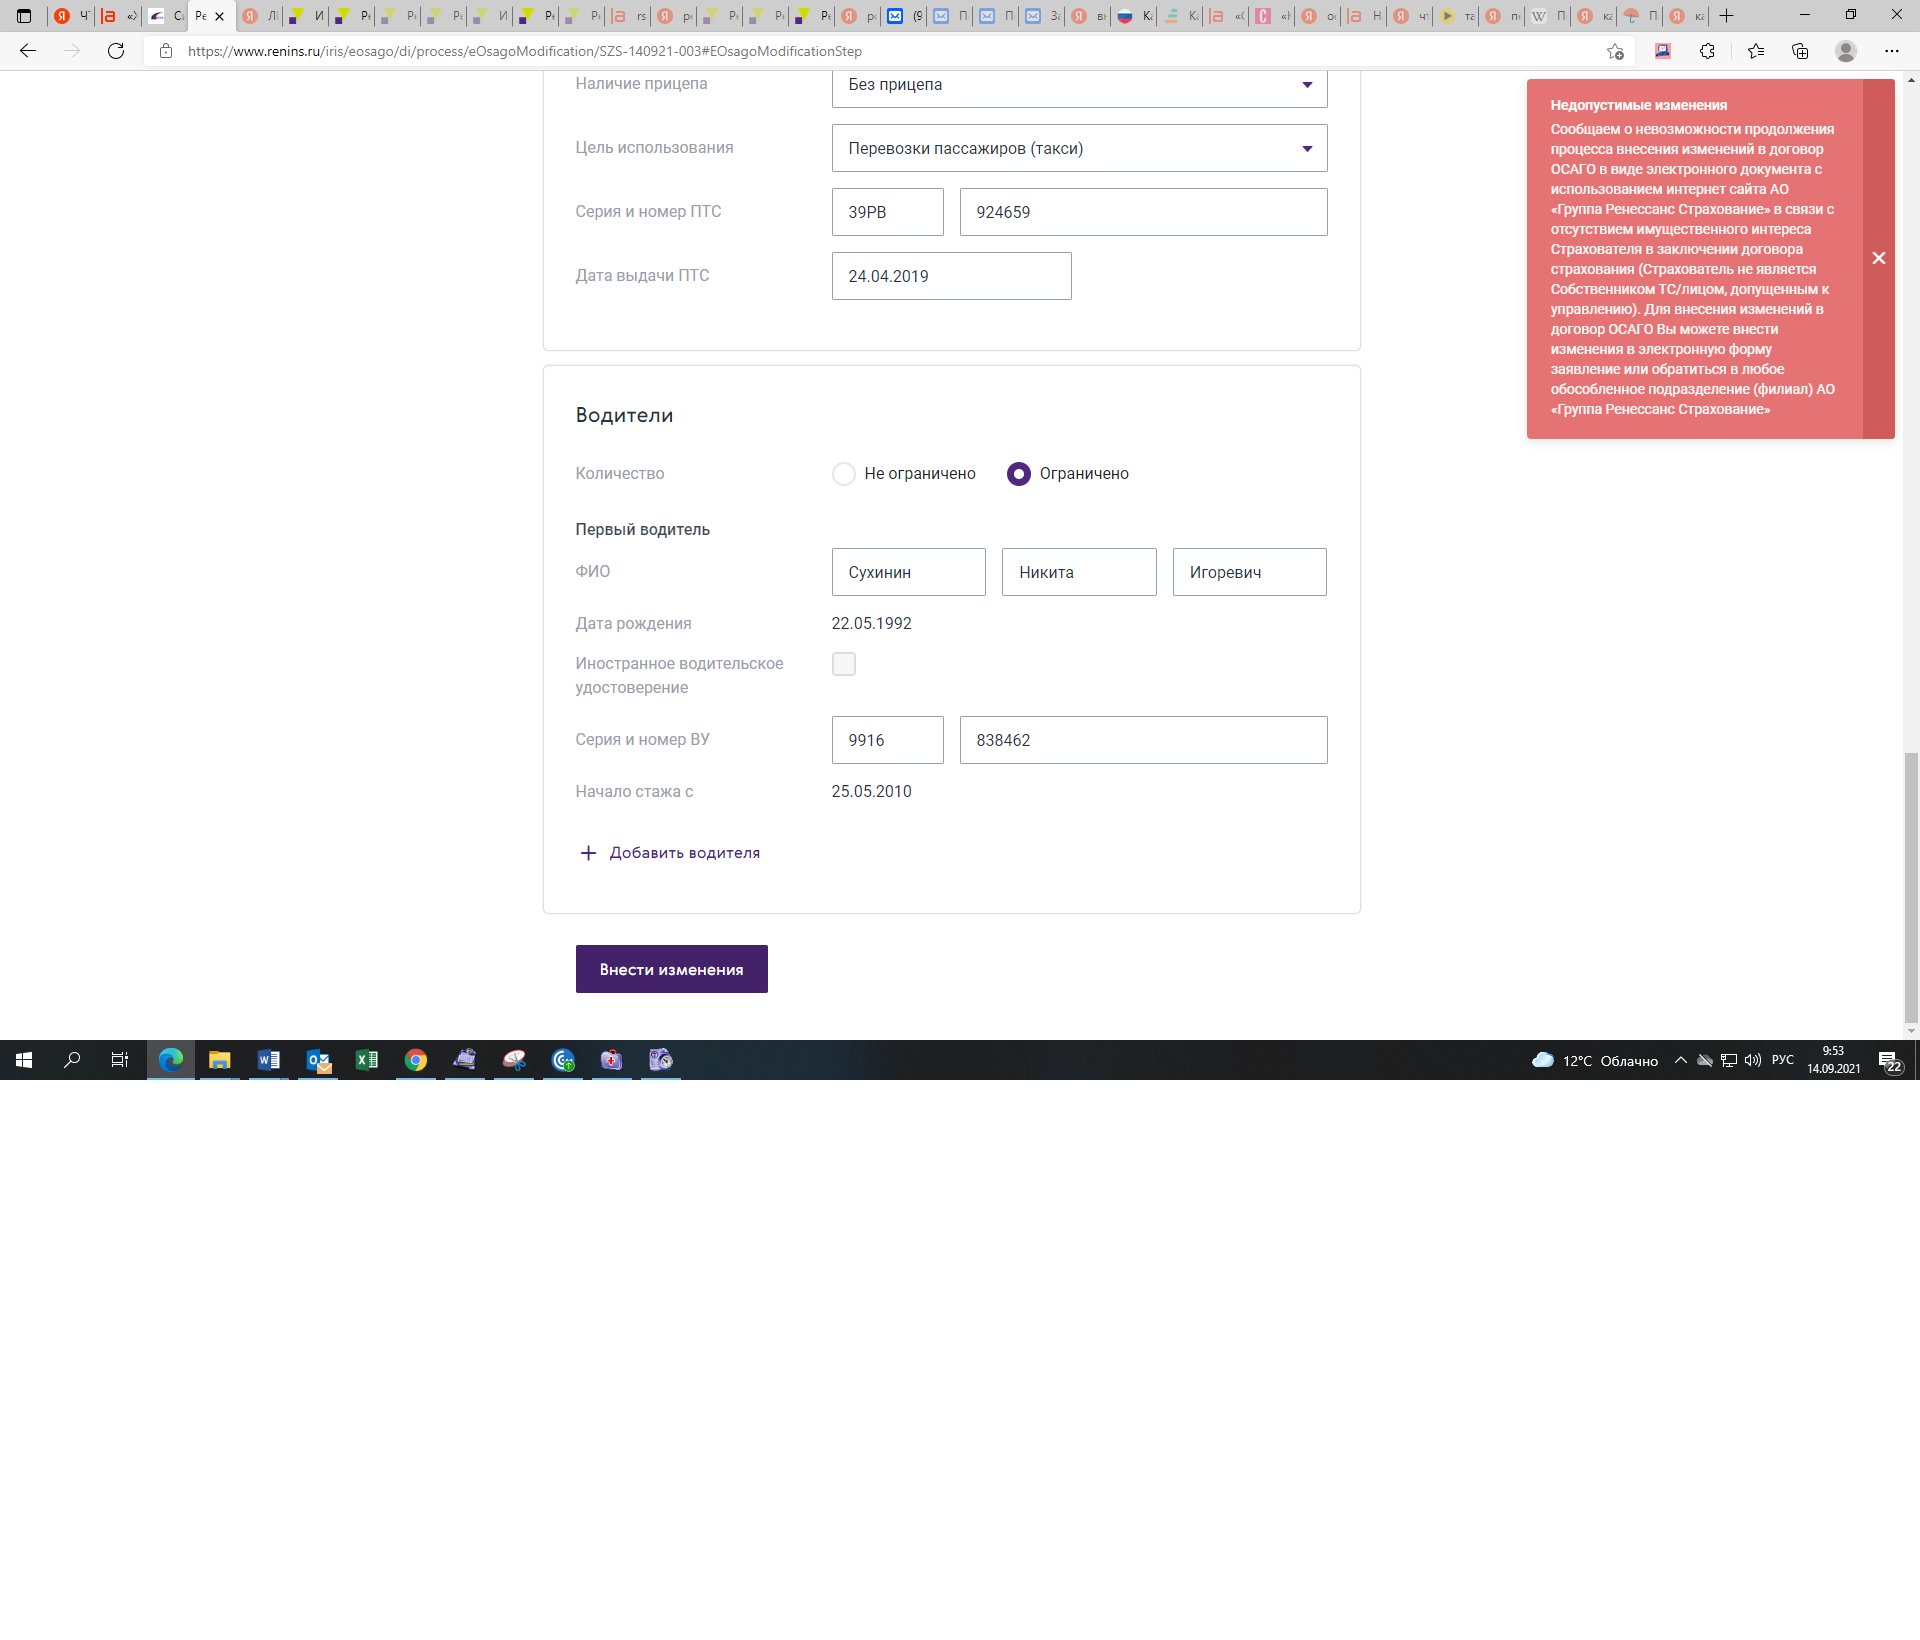Viewport: 1920px width, 1640px height.
Task: Open the browser profile avatar
Action: 1845,51
